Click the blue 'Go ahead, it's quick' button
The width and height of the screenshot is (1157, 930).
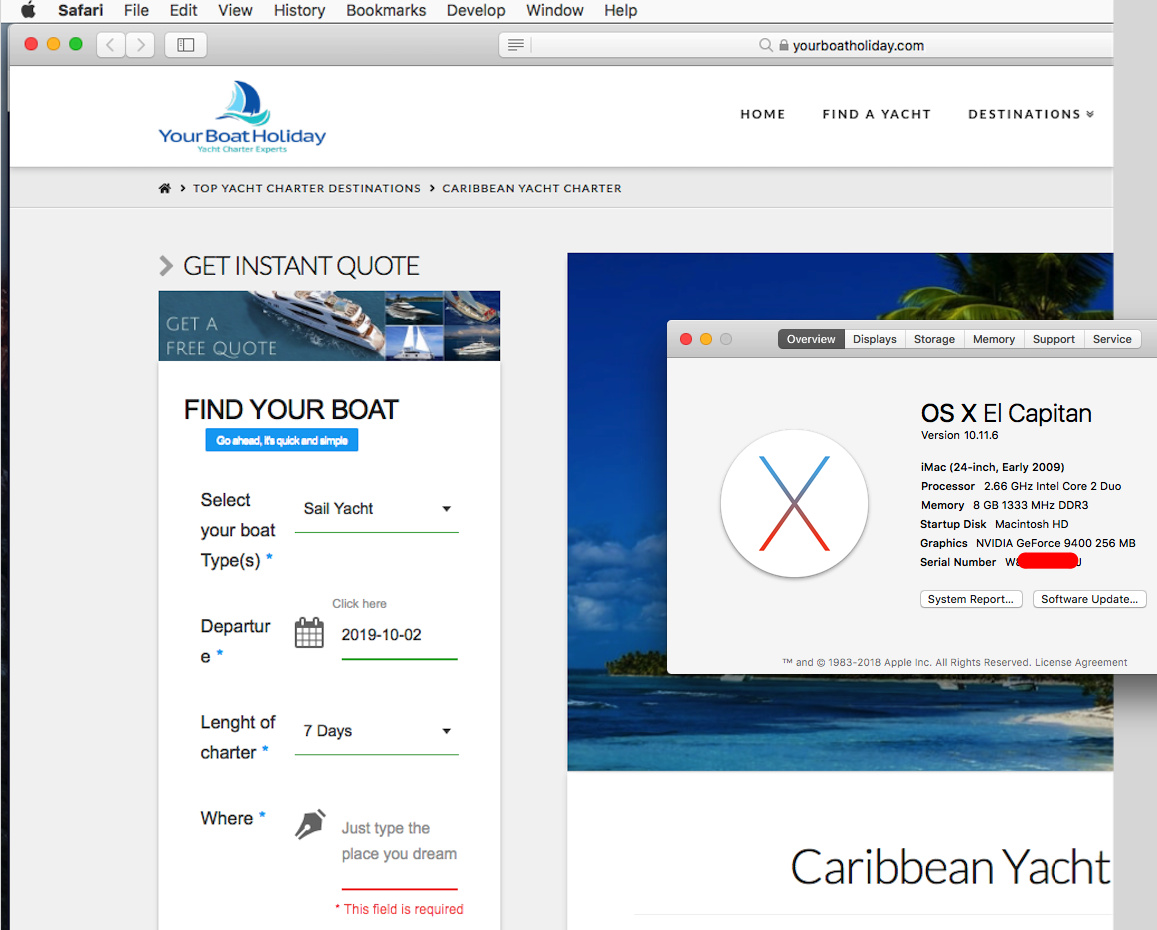(x=282, y=440)
